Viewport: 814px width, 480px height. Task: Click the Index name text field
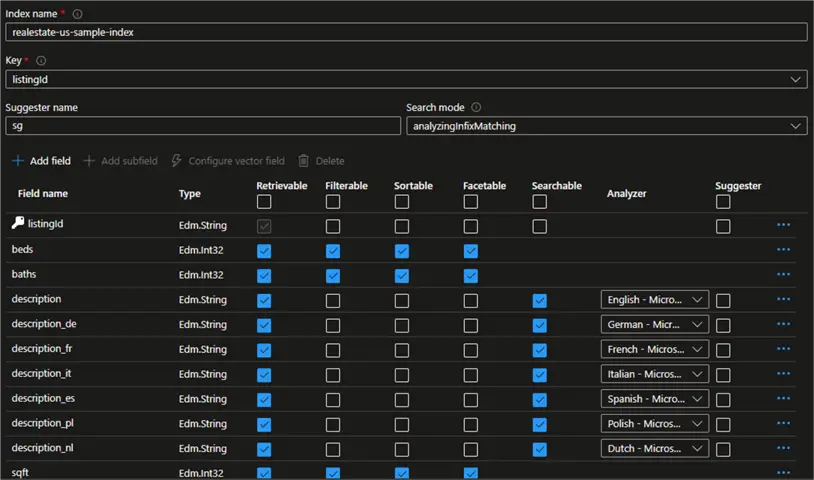(x=405, y=32)
